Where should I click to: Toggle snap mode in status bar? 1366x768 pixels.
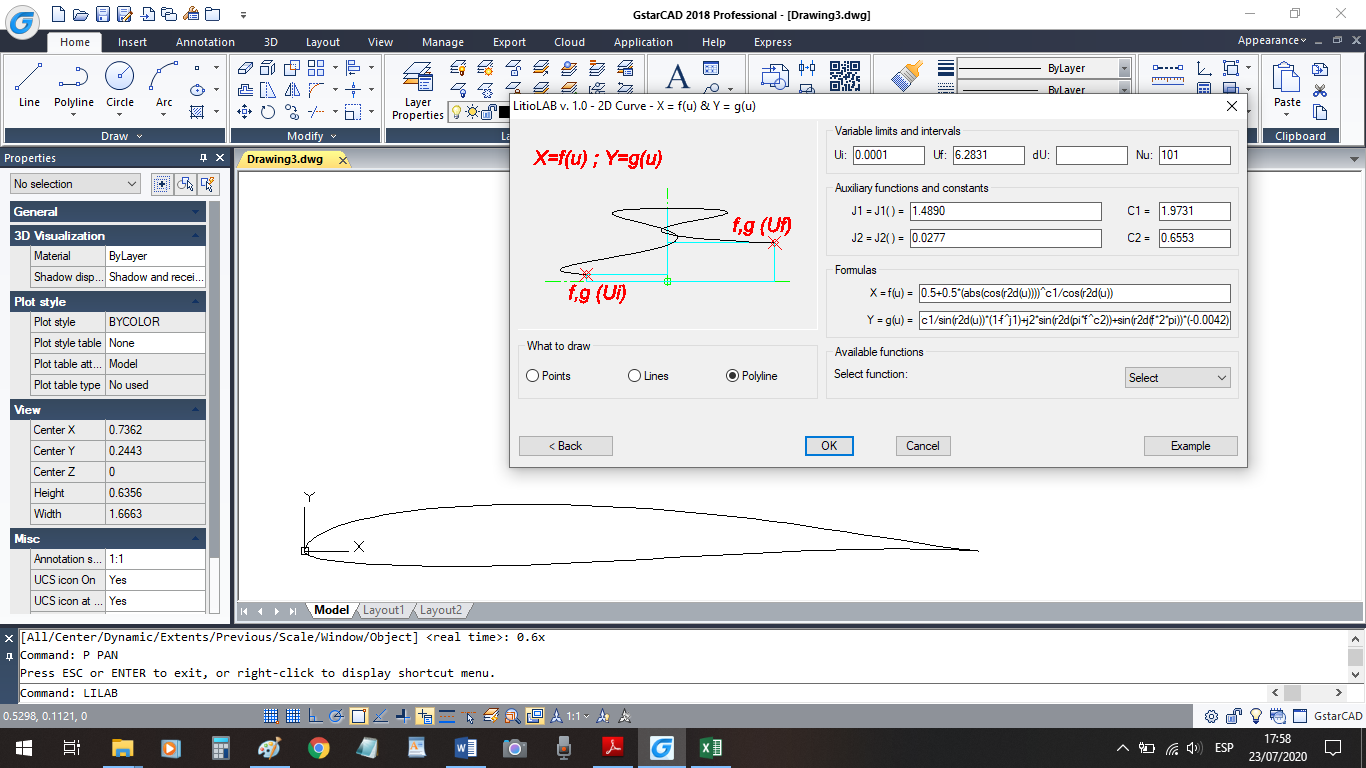click(x=271, y=716)
